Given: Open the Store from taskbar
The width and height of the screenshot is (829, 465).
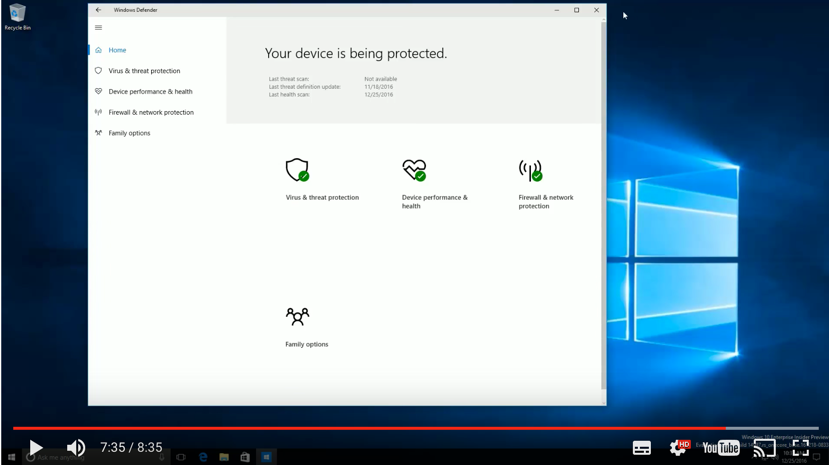Looking at the screenshot, I should [245, 457].
